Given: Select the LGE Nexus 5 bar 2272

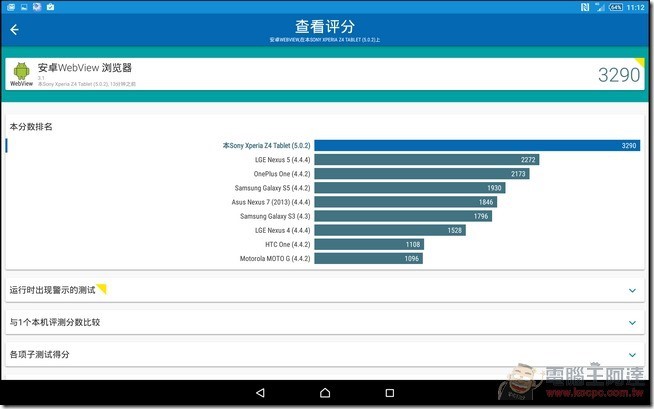Looking at the screenshot, I should (x=427, y=160).
